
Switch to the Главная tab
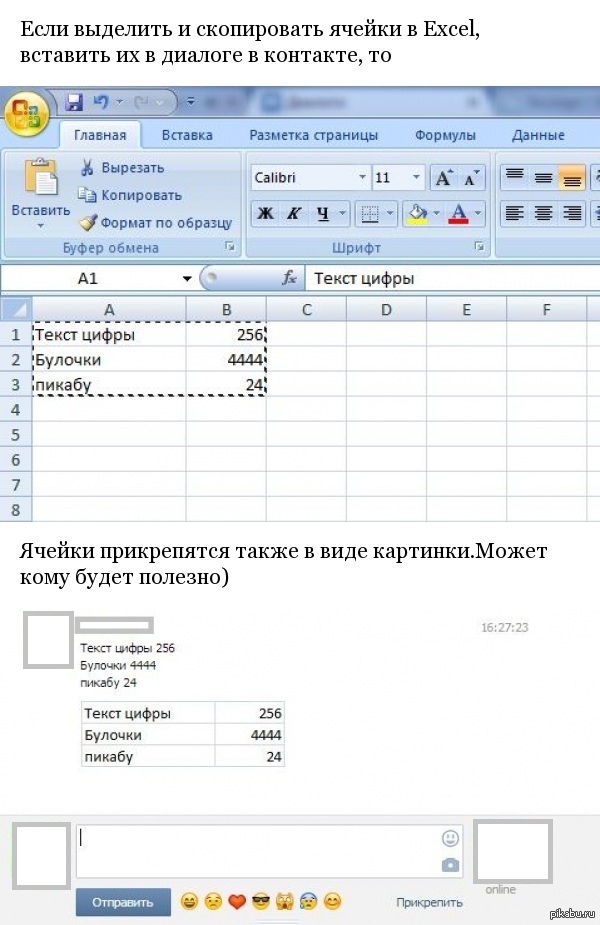100,135
